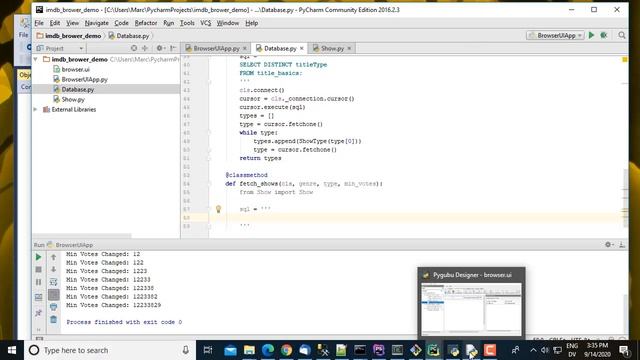Open Project panel gear settings
Screen dimensions: 640x360
160,48
